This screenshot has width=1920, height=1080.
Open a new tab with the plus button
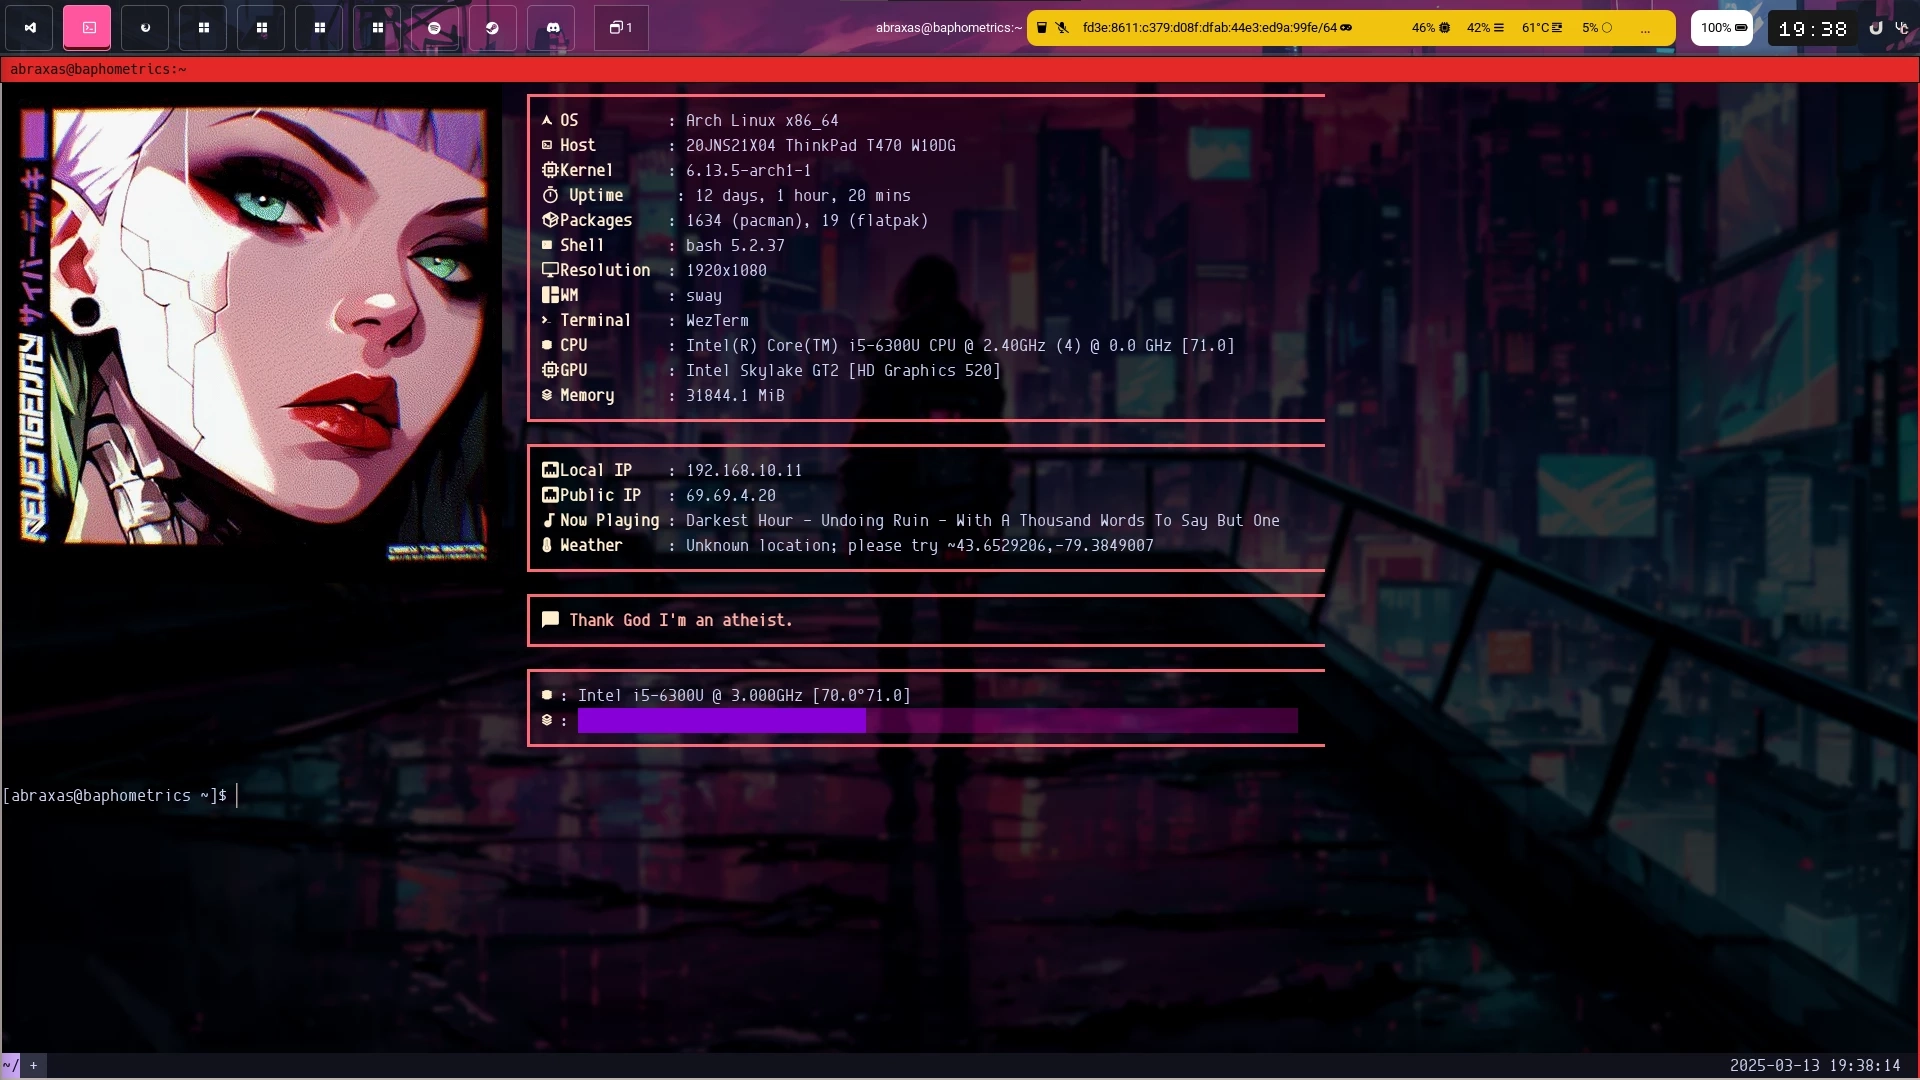pos(34,1066)
